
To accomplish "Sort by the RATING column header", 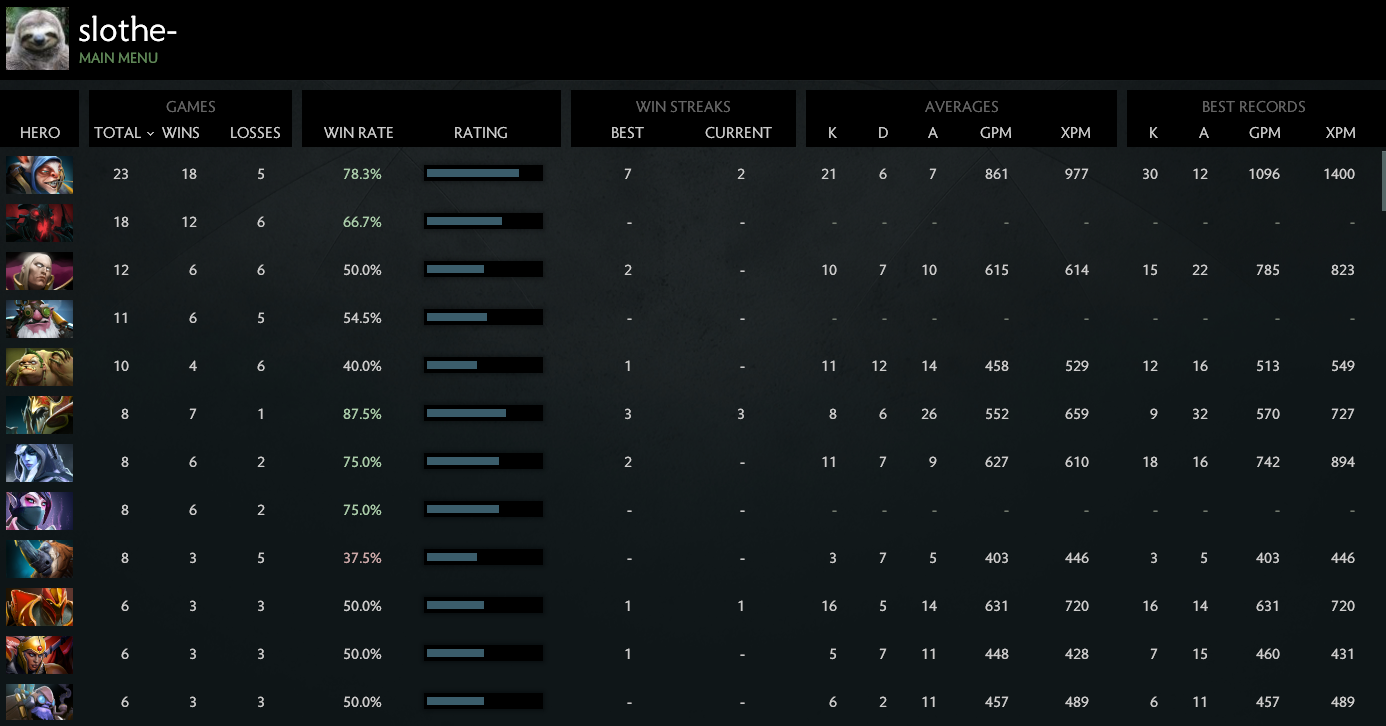I will pyautogui.click(x=480, y=133).
